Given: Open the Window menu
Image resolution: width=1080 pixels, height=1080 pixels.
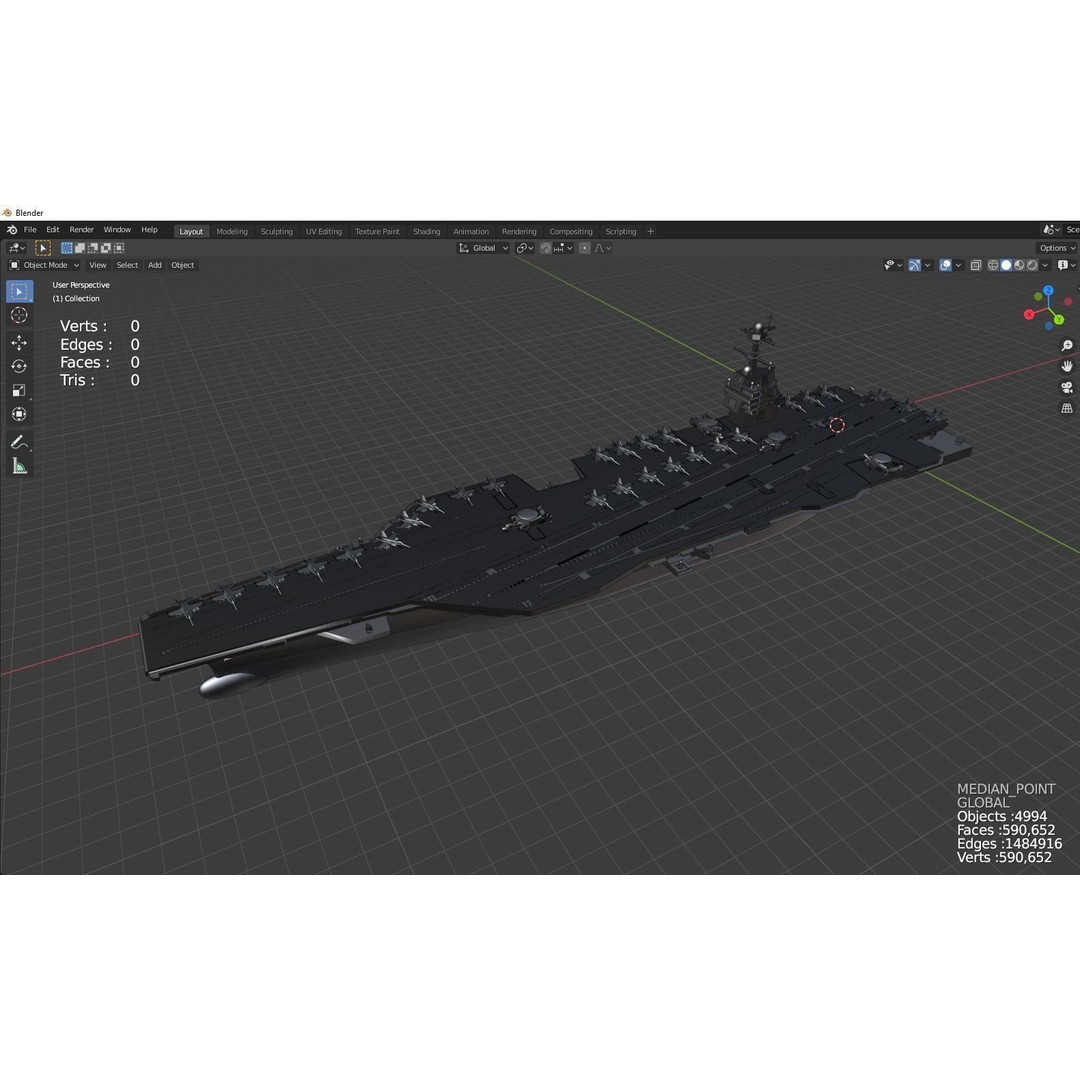Looking at the screenshot, I should [x=117, y=230].
